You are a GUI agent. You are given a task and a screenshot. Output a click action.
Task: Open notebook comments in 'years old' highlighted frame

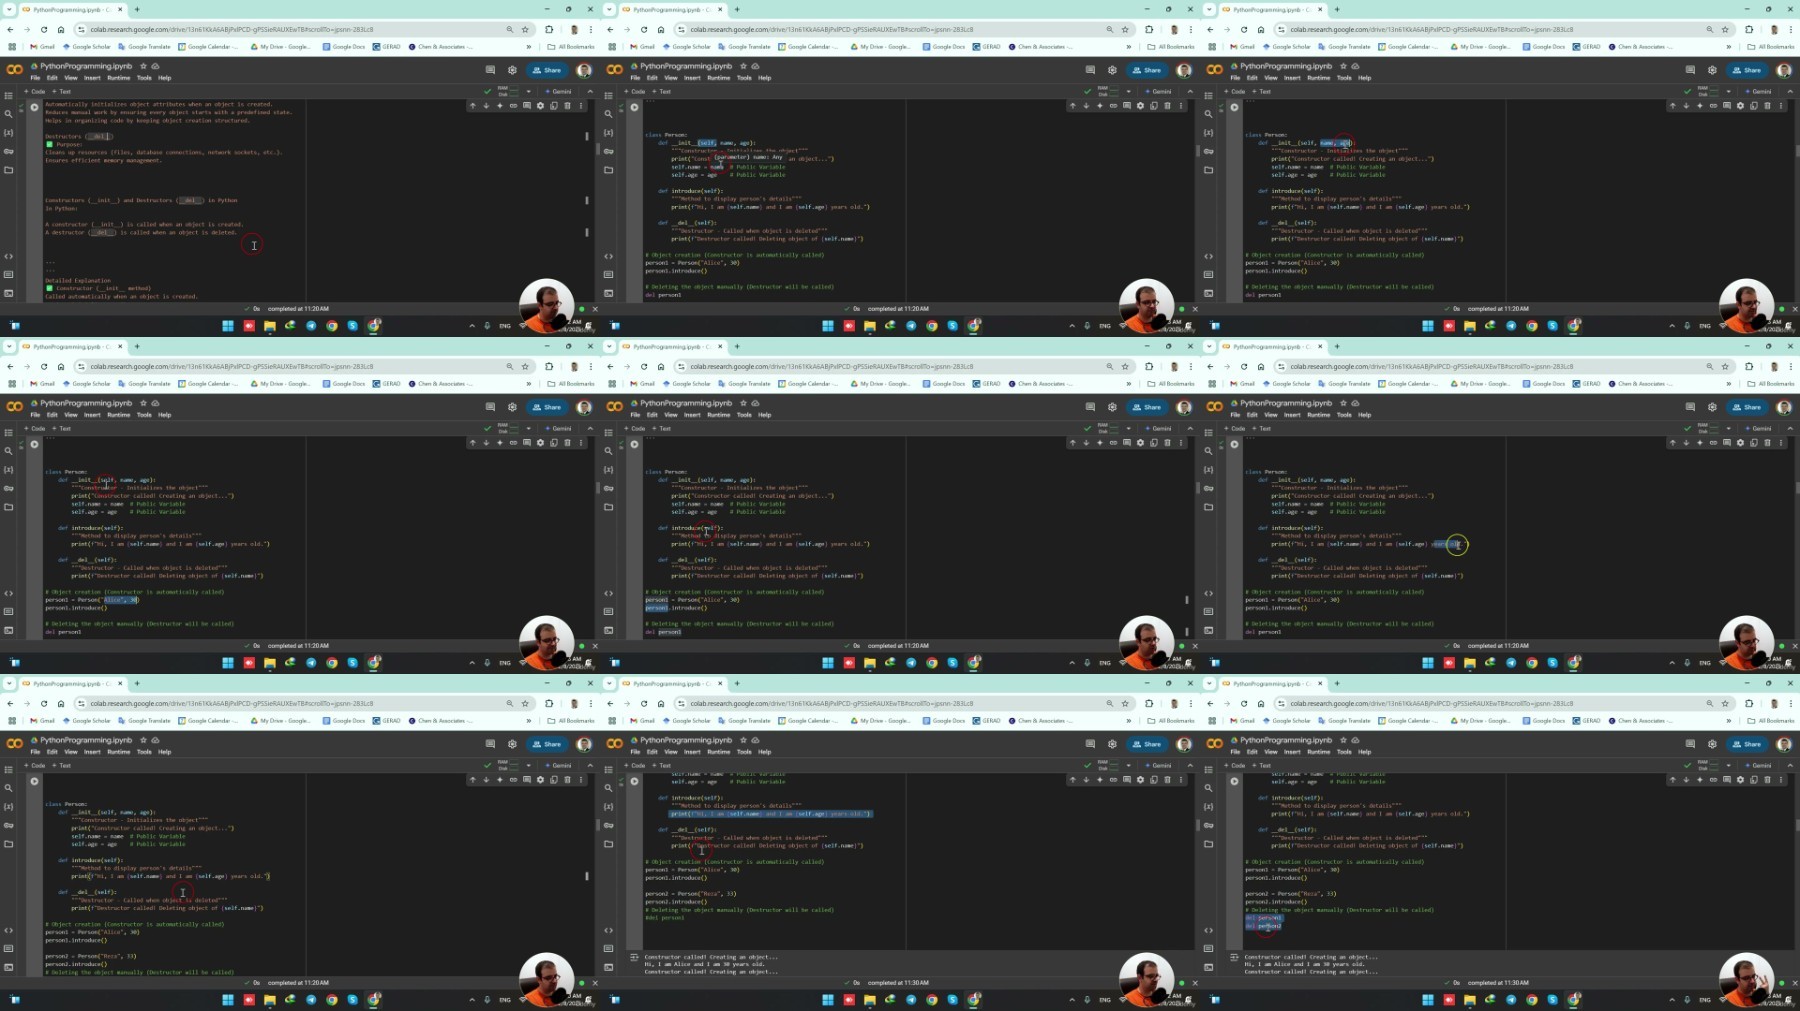[x=1690, y=407]
